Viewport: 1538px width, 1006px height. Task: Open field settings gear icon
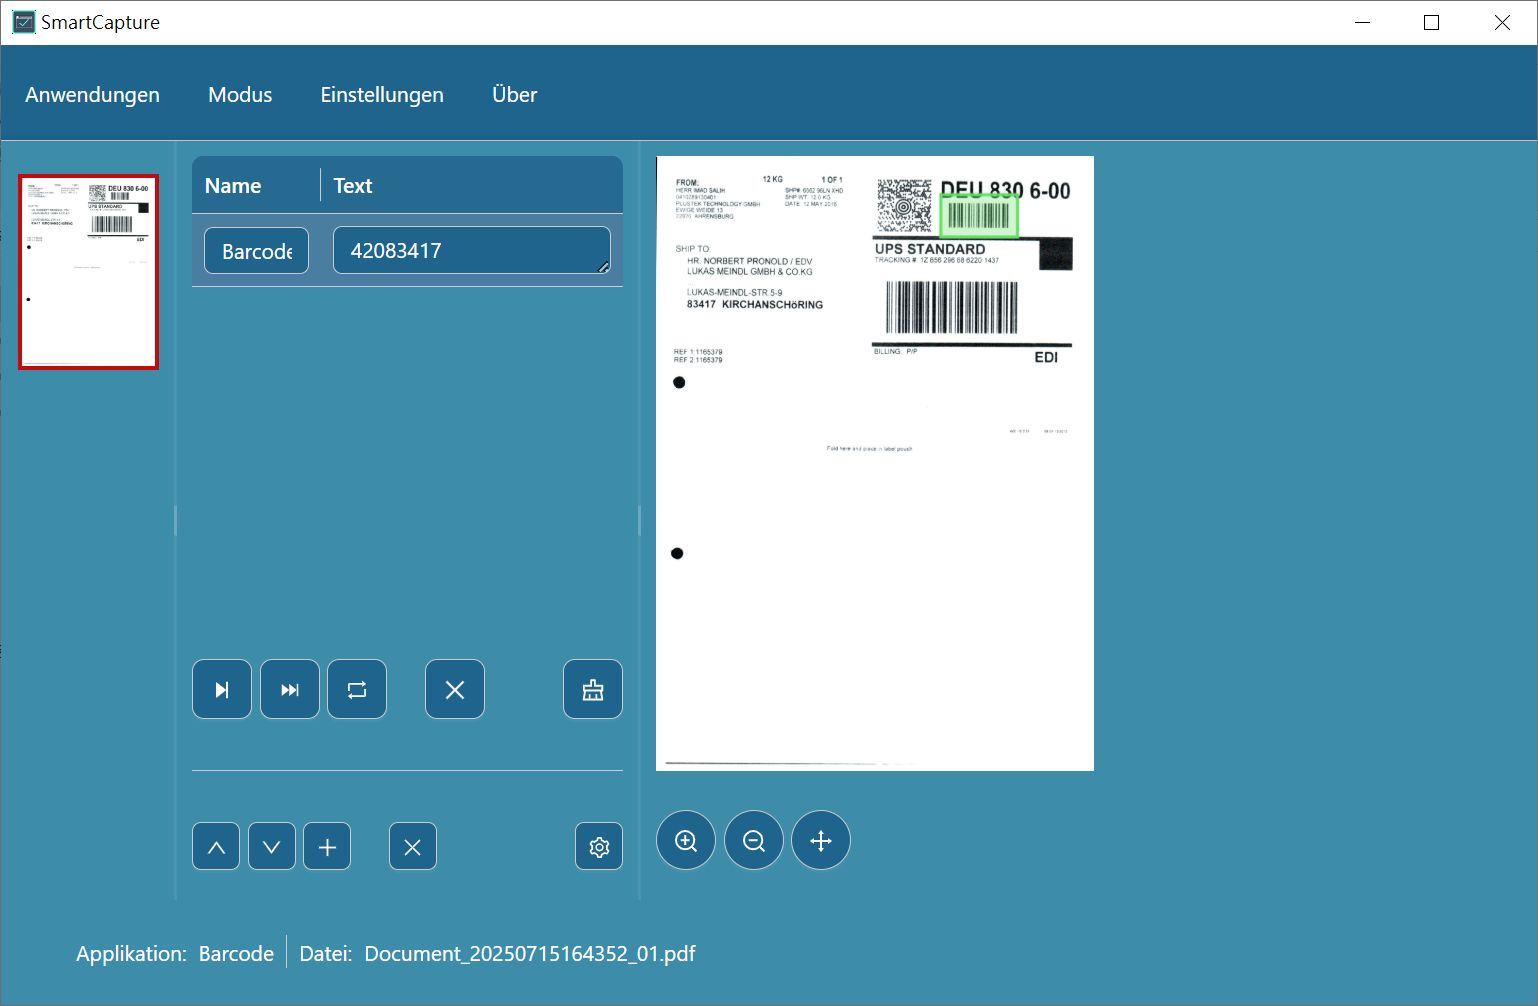(599, 846)
